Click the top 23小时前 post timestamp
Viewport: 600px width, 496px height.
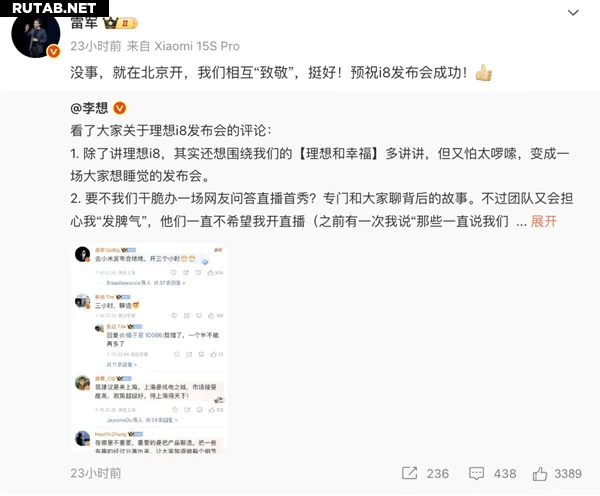[x=96, y=46]
